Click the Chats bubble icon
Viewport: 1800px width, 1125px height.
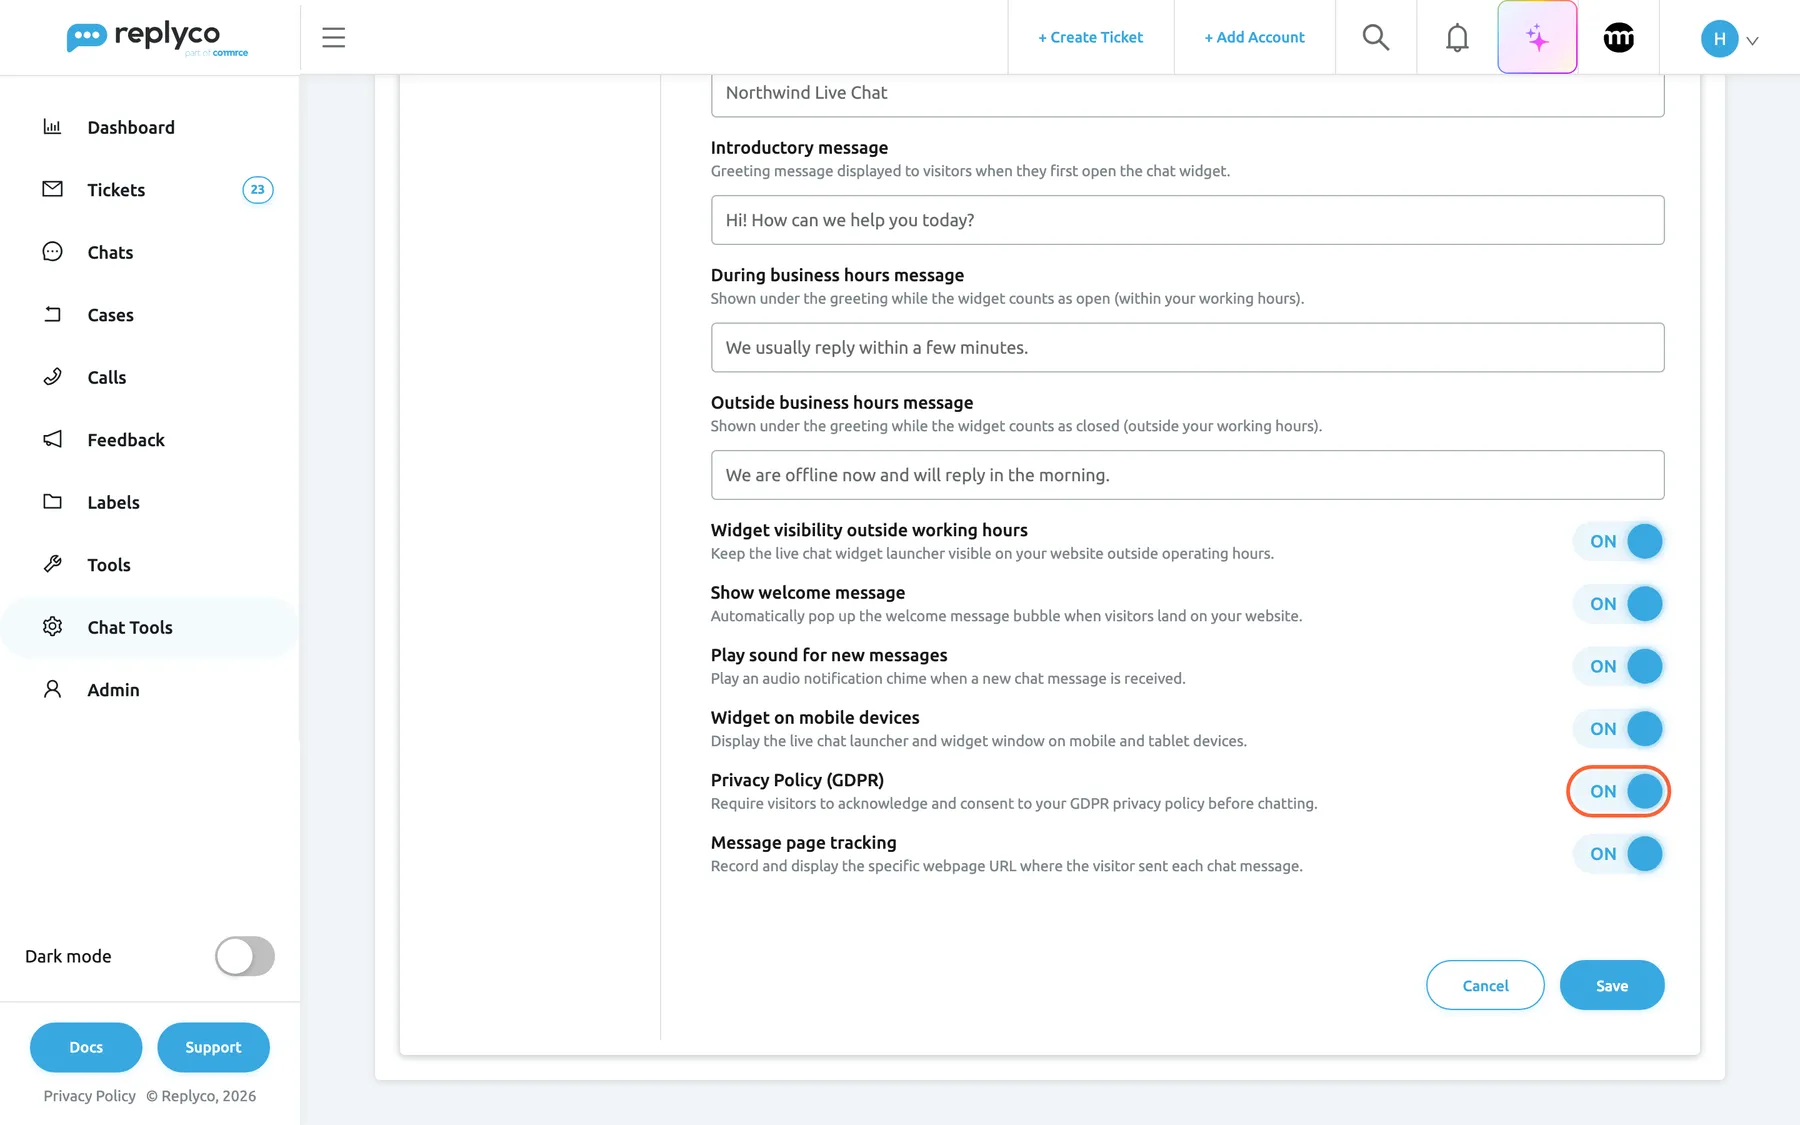coord(52,252)
